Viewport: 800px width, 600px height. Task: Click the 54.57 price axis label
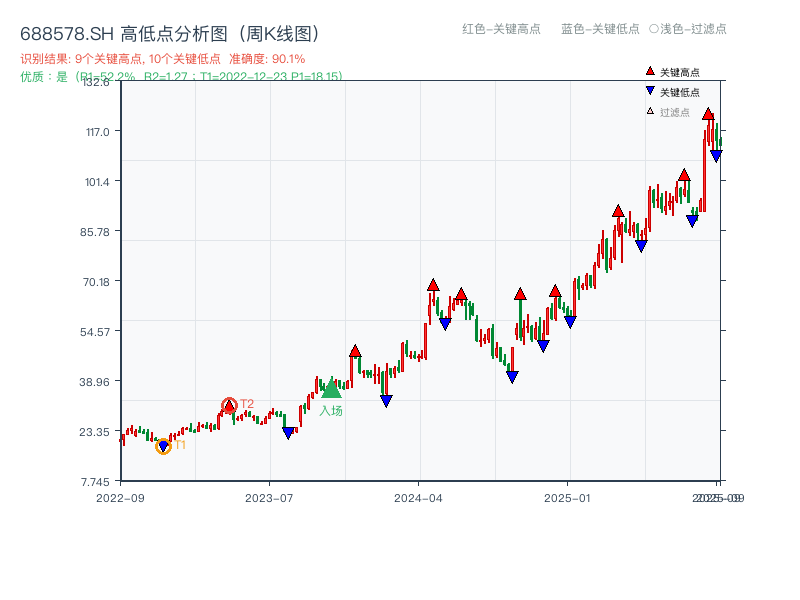tap(95, 332)
